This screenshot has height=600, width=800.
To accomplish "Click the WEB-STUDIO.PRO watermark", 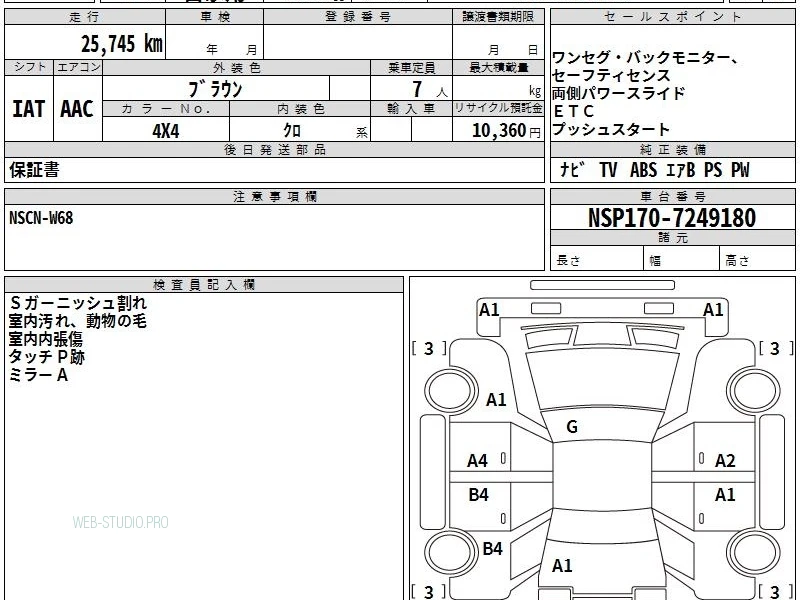I will point(120,522).
